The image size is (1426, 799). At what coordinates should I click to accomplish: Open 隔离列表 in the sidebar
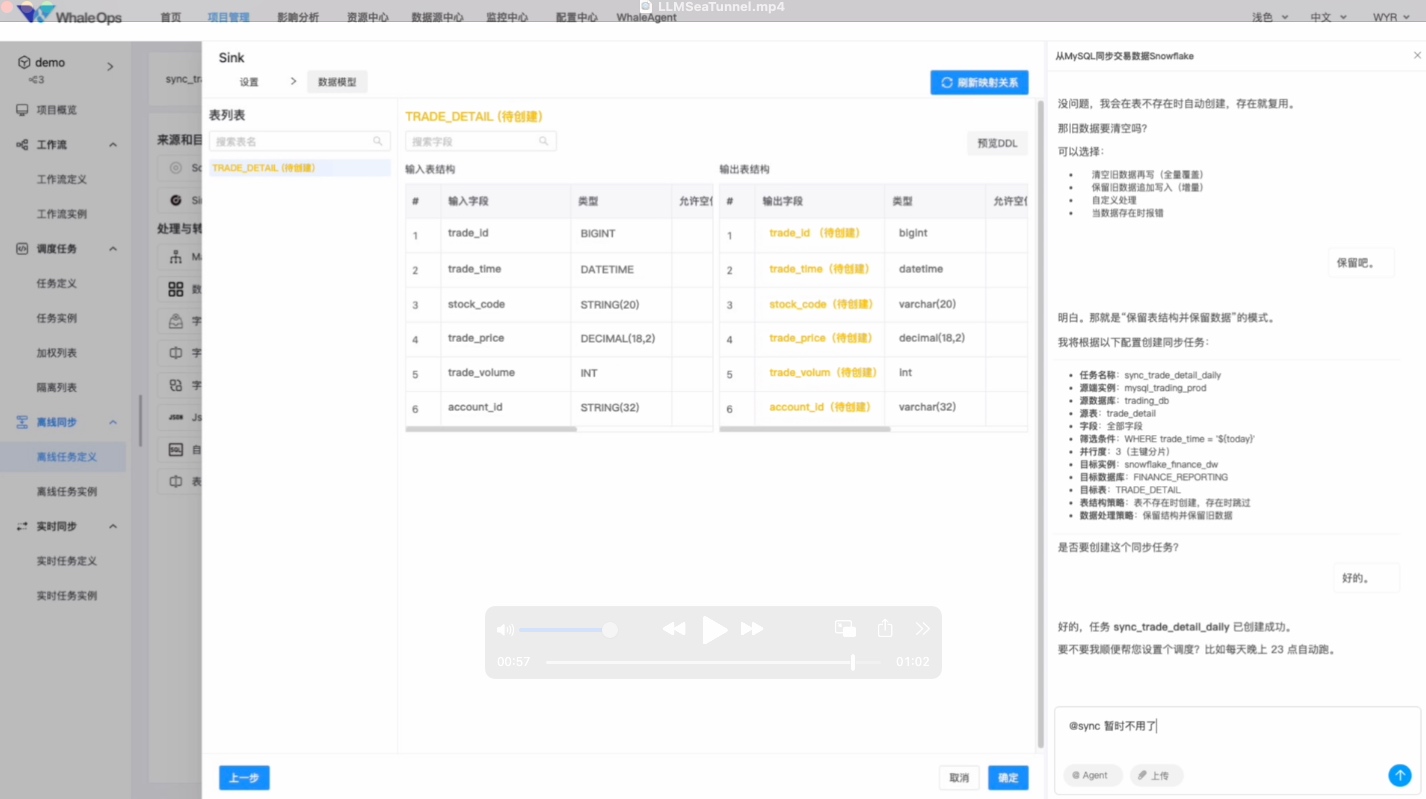(x=57, y=387)
